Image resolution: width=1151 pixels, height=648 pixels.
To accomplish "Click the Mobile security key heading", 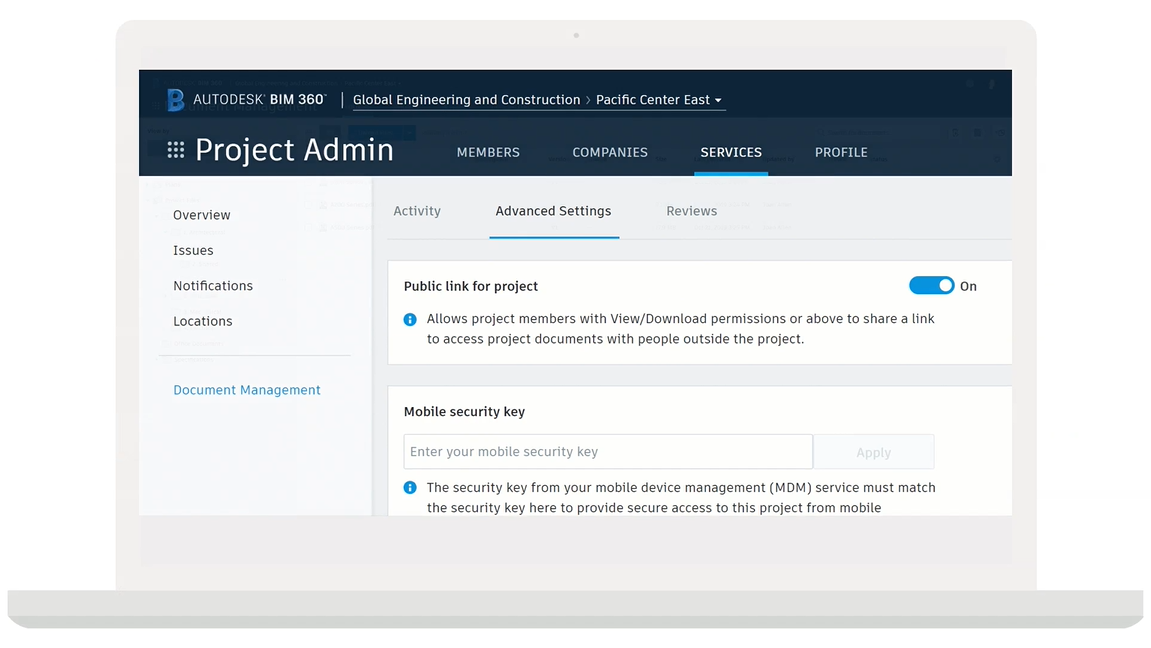I will coord(464,412).
